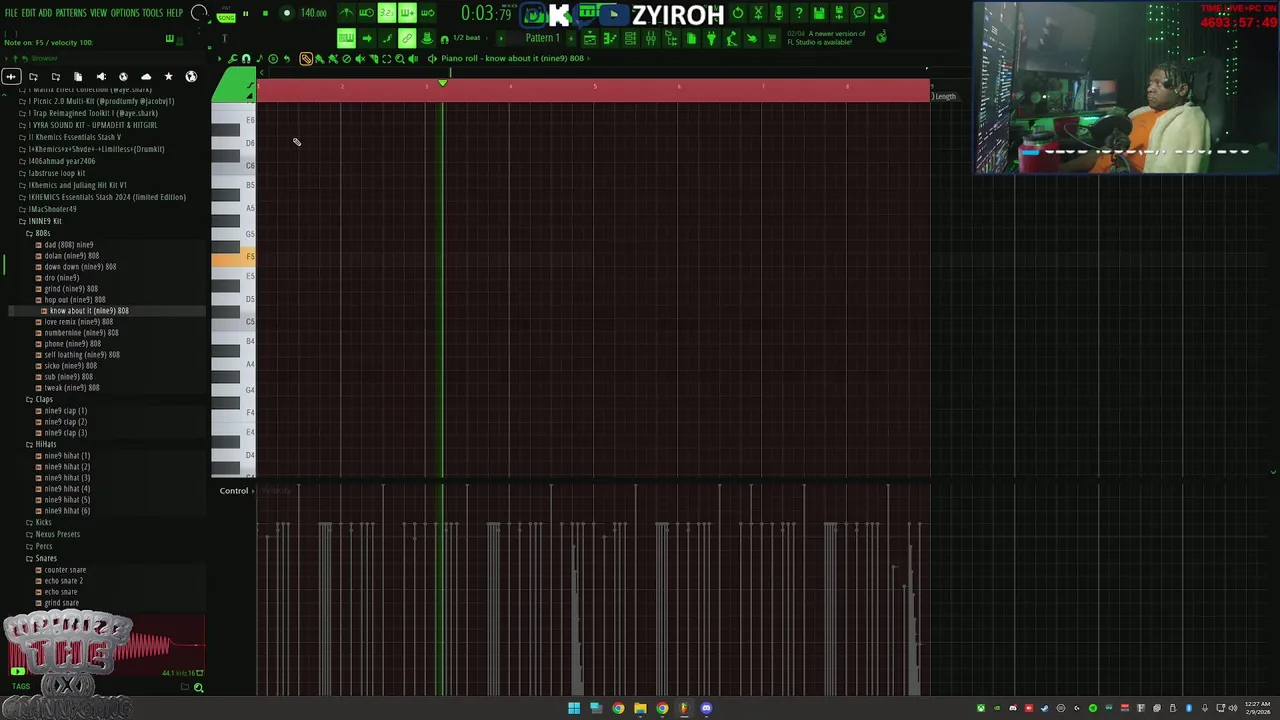Open Windows Start button in taskbar
1280x720 pixels.
pyautogui.click(x=574, y=709)
